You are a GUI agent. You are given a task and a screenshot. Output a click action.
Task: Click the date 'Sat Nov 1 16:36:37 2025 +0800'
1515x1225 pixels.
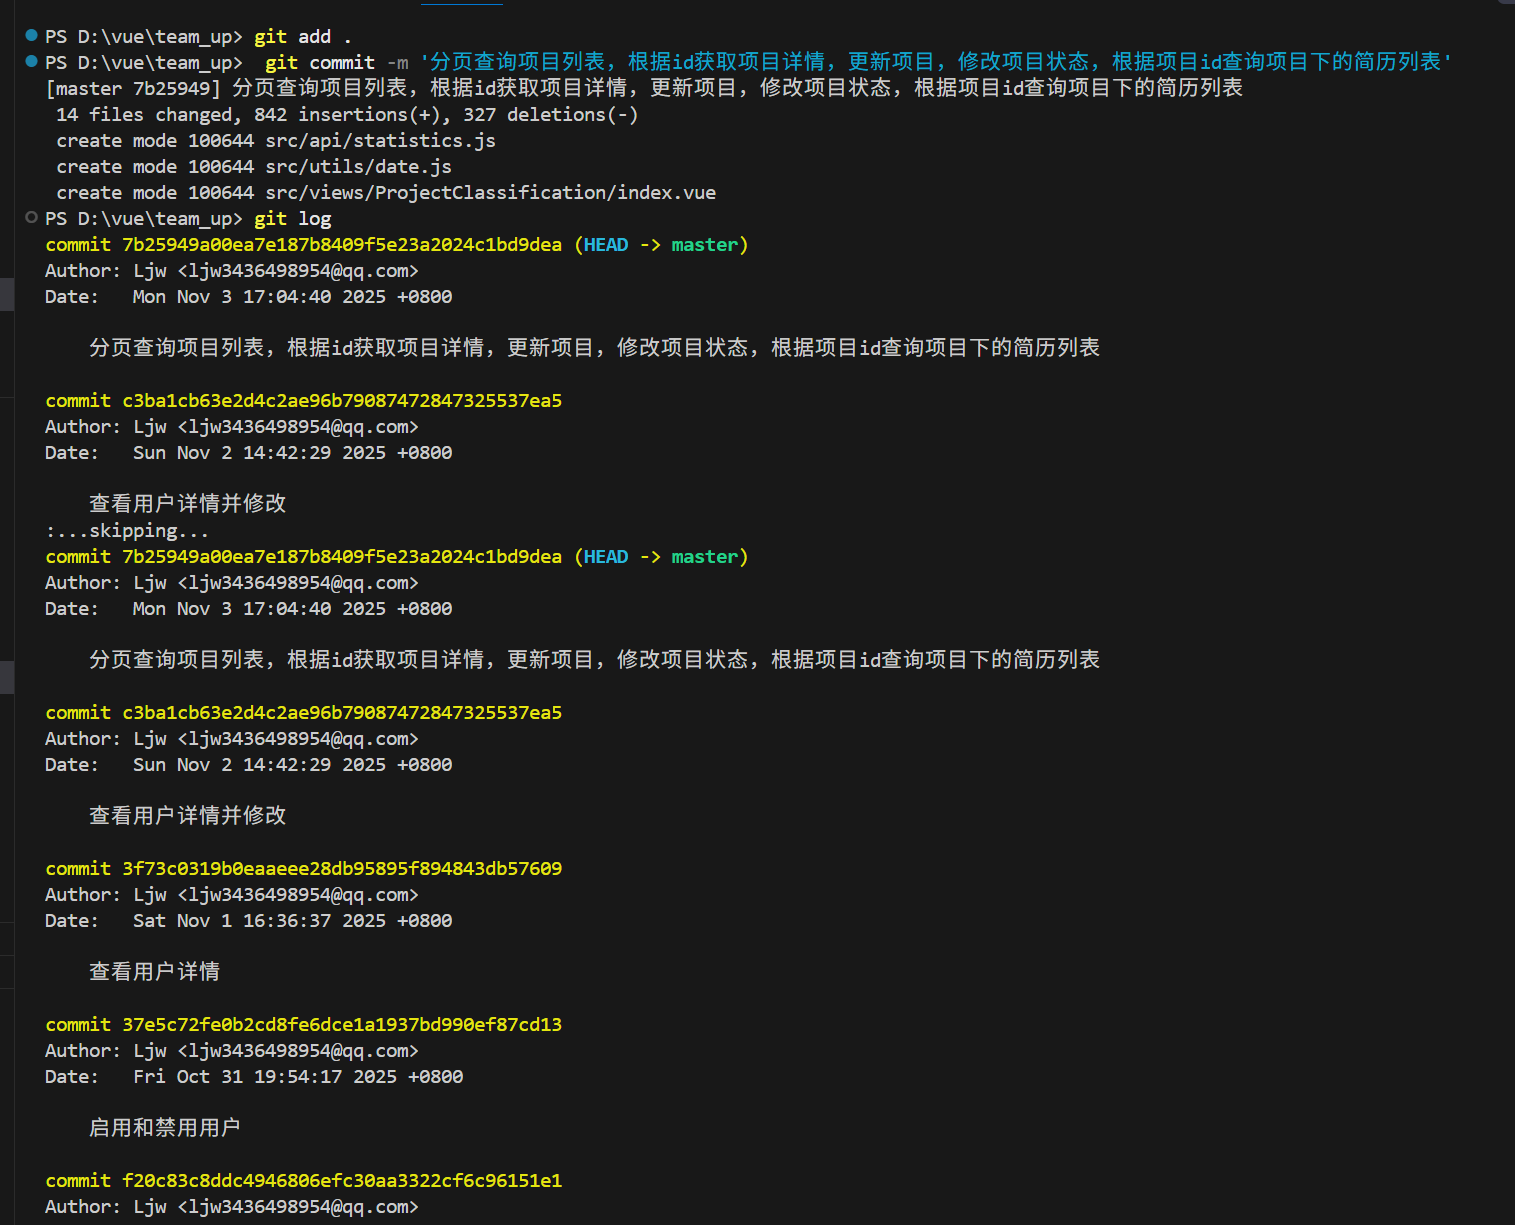292,921
